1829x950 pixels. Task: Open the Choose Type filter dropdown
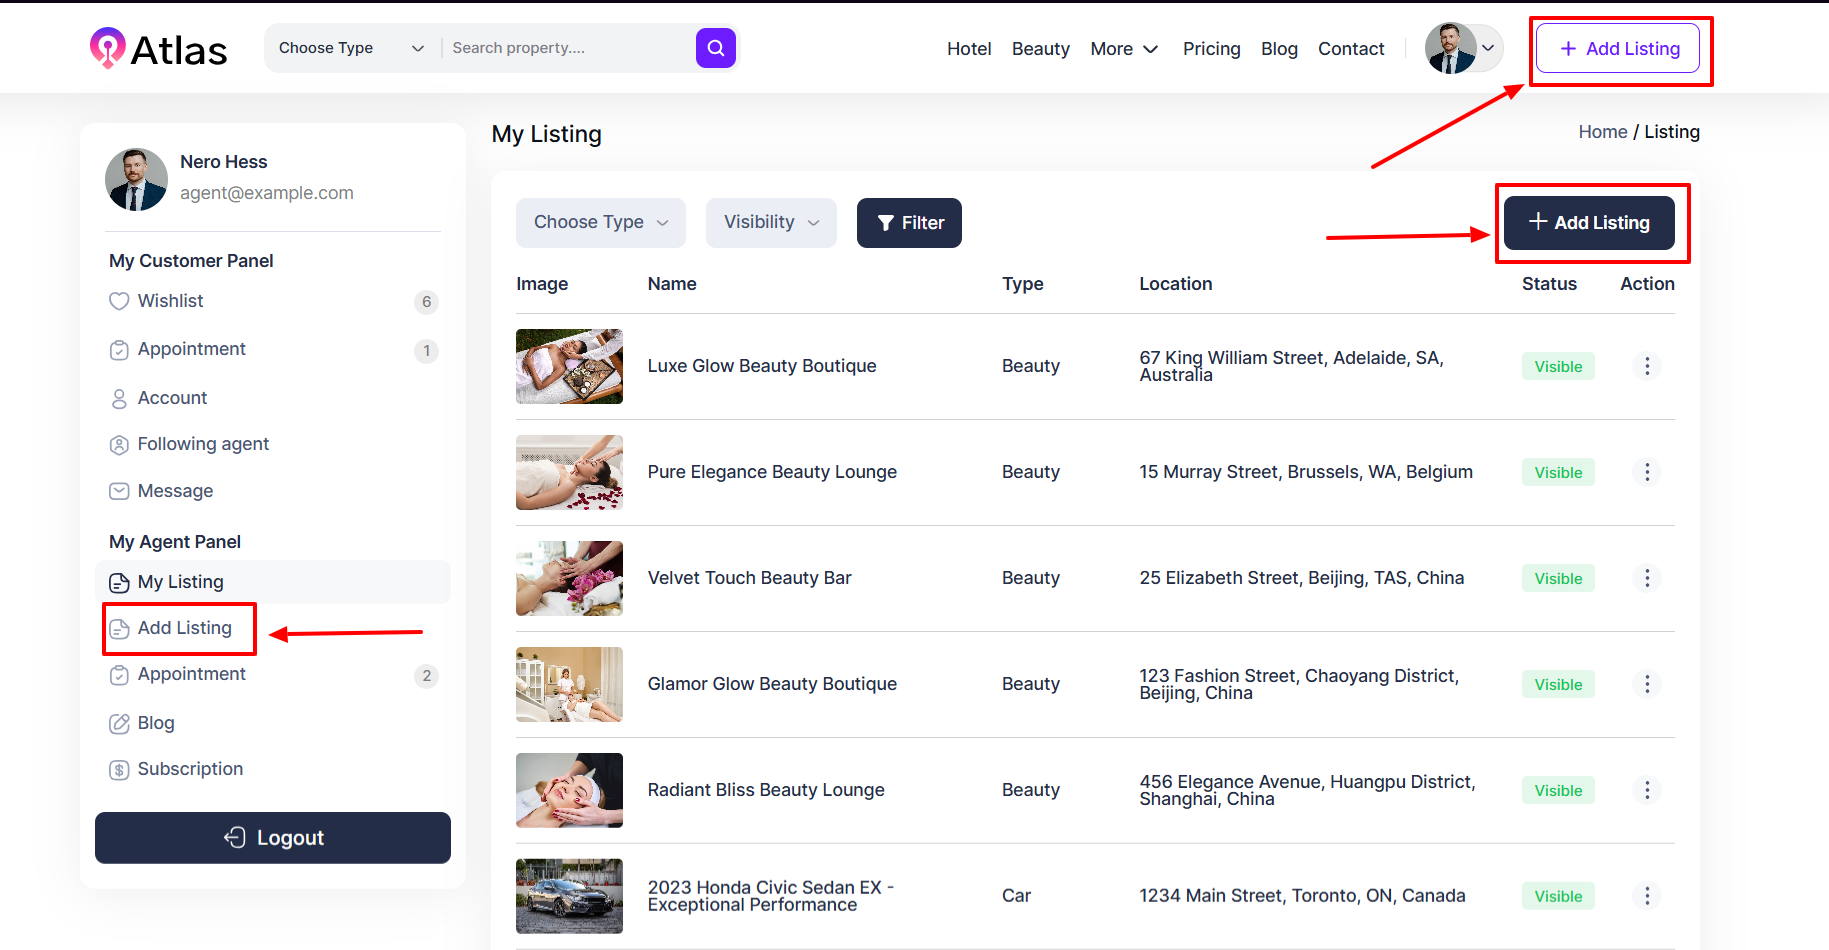tap(600, 222)
